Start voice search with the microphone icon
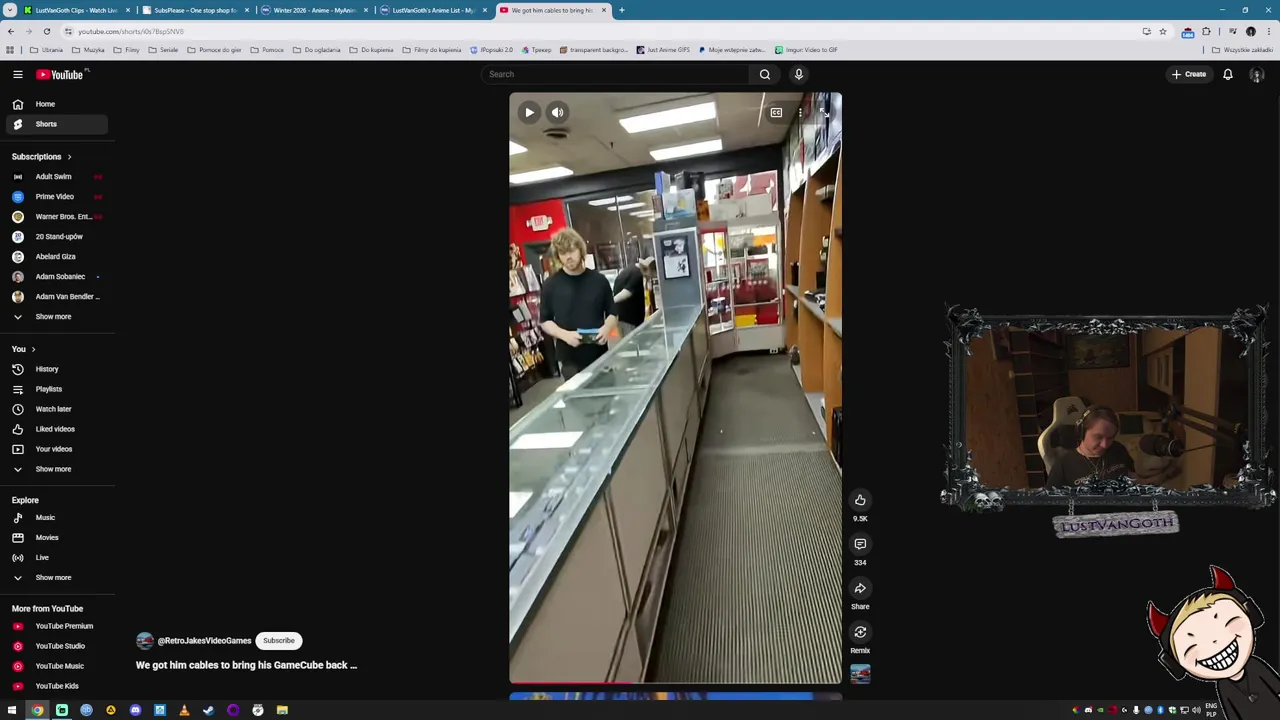Image resolution: width=1280 pixels, height=720 pixels. tap(798, 74)
